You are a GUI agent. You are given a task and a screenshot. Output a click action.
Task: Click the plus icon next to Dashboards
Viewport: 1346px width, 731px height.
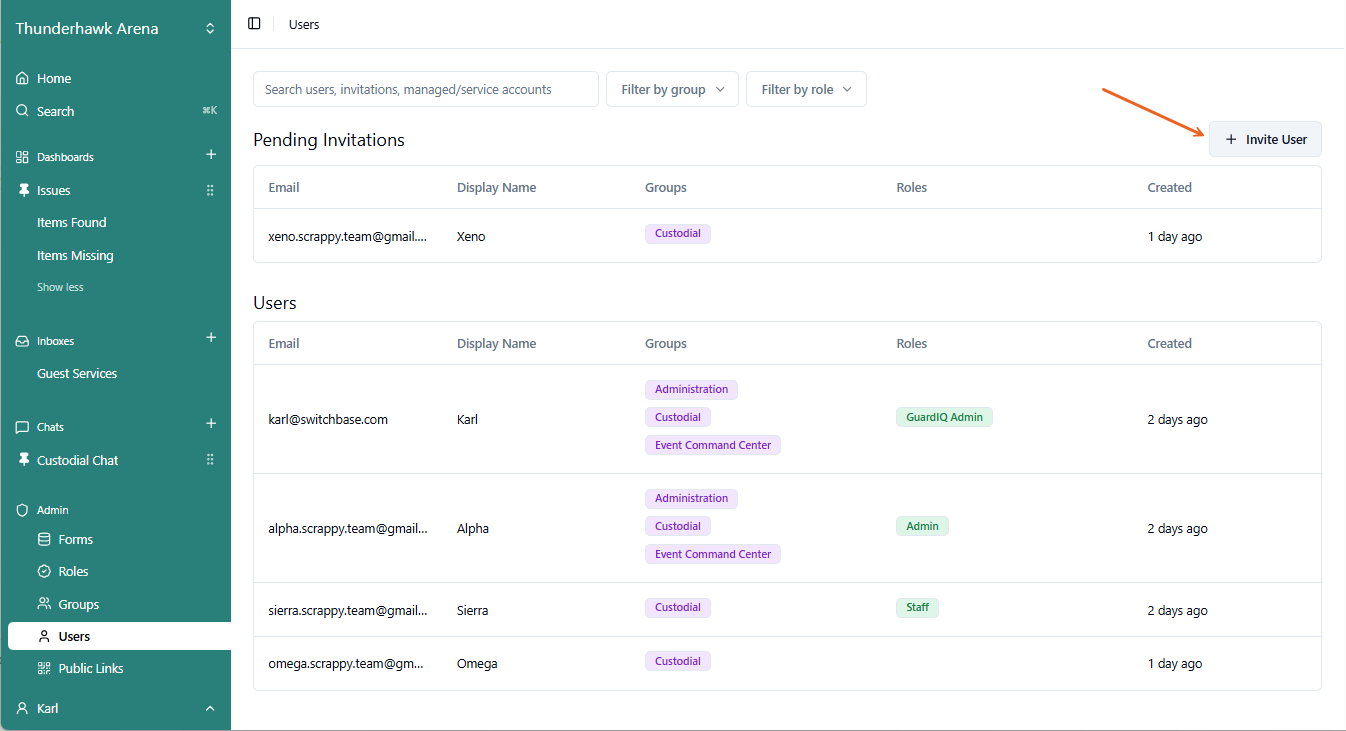211,155
